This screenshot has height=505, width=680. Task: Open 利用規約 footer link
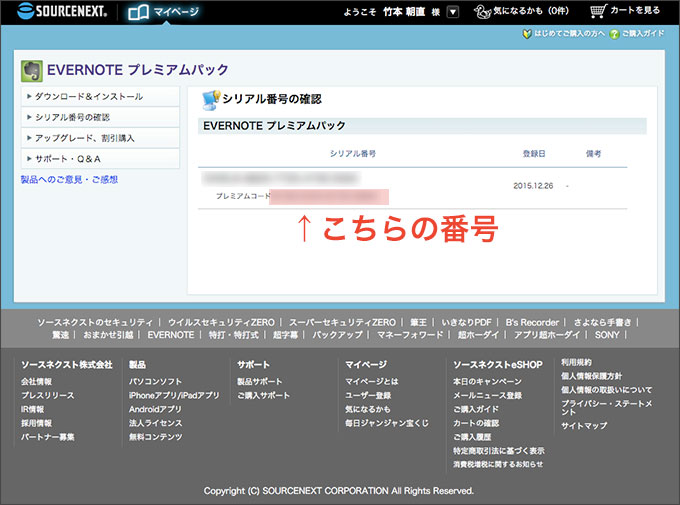pos(576,362)
